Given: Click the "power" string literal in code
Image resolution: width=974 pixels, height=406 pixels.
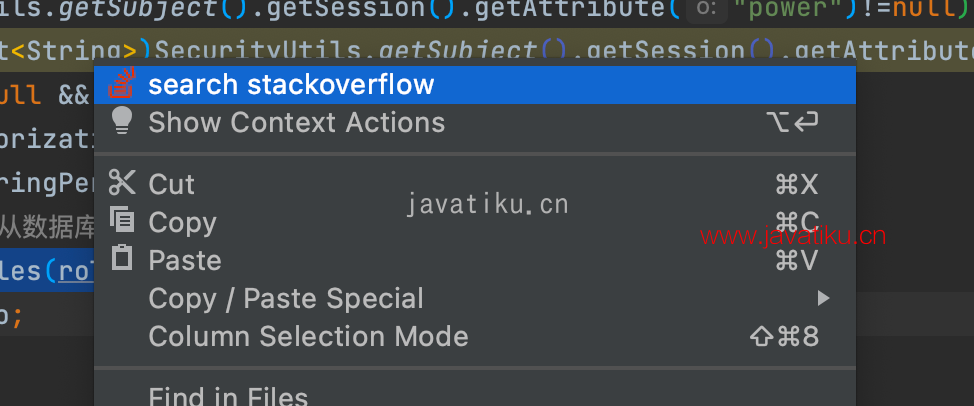Looking at the screenshot, I should (x=796, y=8).
